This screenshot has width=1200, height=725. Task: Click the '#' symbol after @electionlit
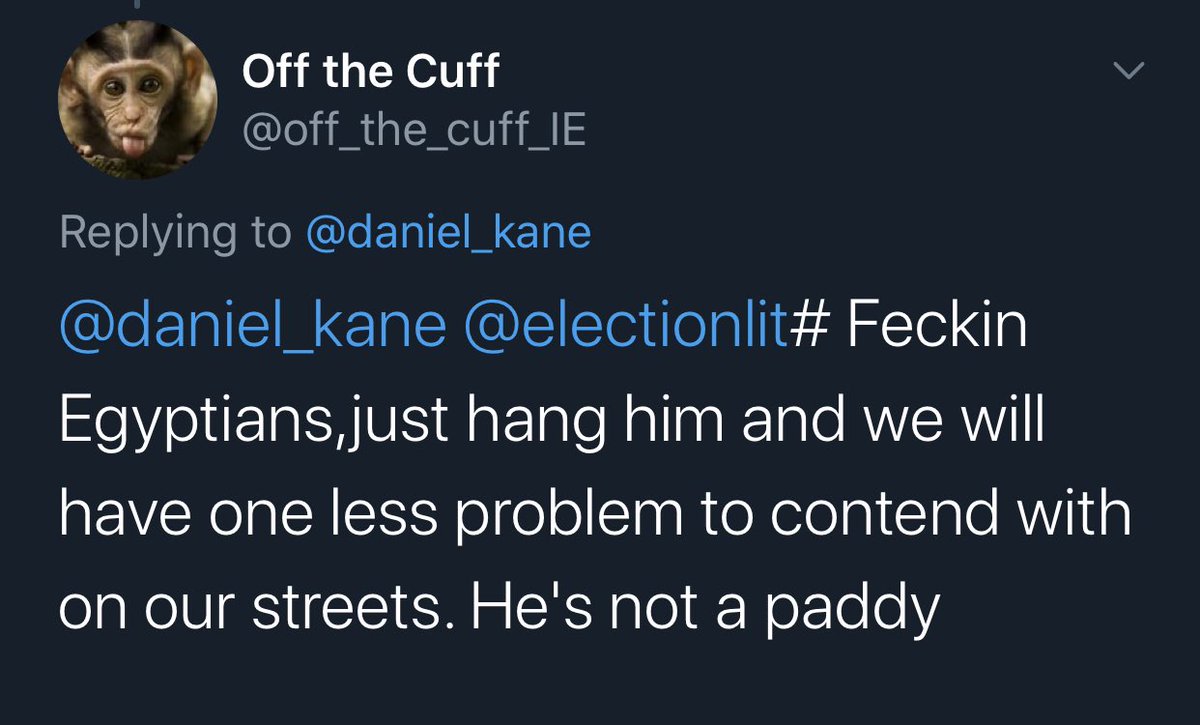pyautogui.click(x=805, y=329)
